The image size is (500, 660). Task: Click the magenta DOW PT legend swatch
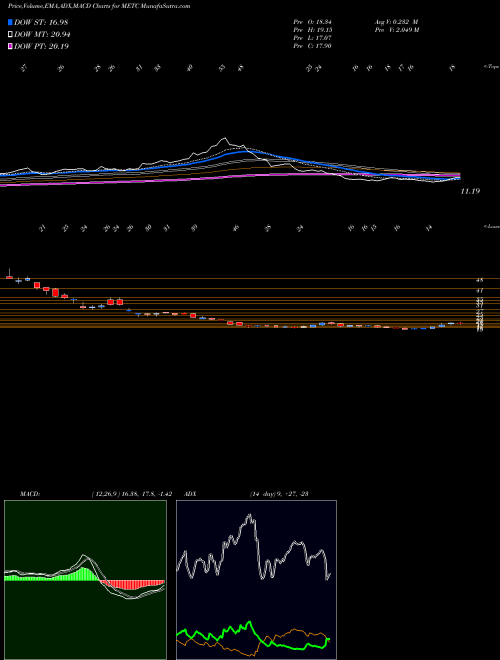(x=11, y=46)
